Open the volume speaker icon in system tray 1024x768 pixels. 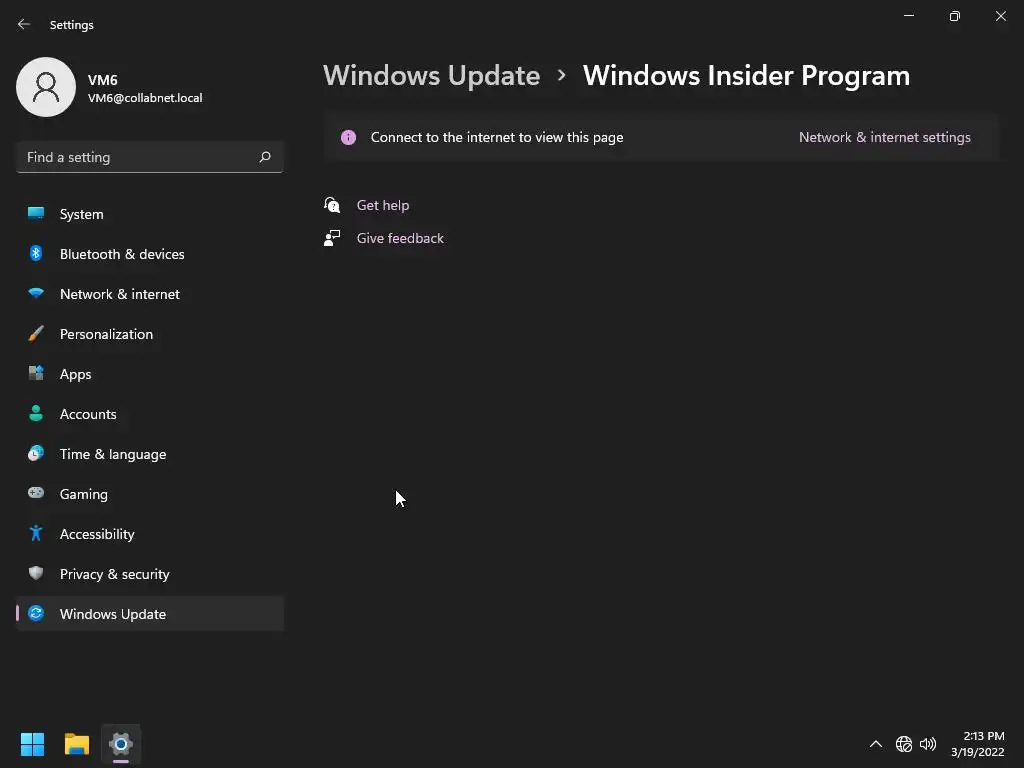tap(928, 744)
